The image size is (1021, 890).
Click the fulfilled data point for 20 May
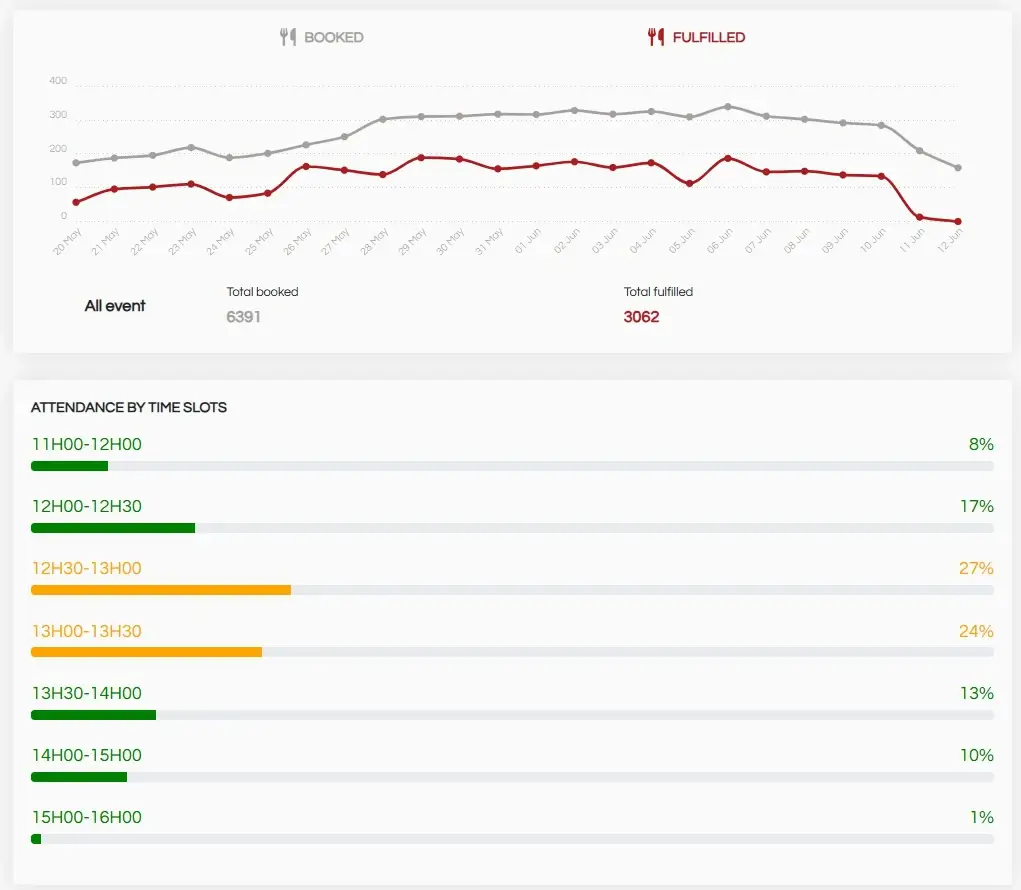(76, 202)
